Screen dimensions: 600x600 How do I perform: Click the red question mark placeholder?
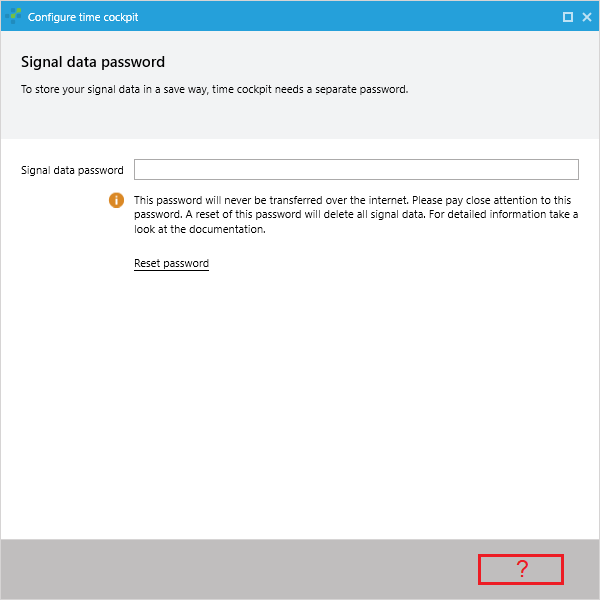pos(521,569)
